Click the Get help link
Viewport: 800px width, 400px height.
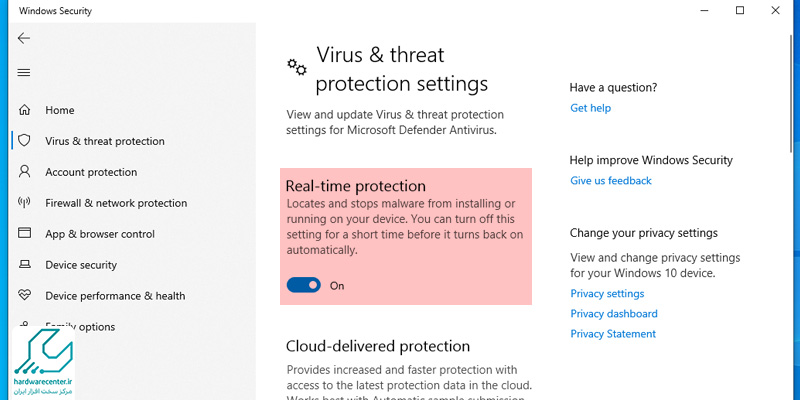tap(590, 108)
